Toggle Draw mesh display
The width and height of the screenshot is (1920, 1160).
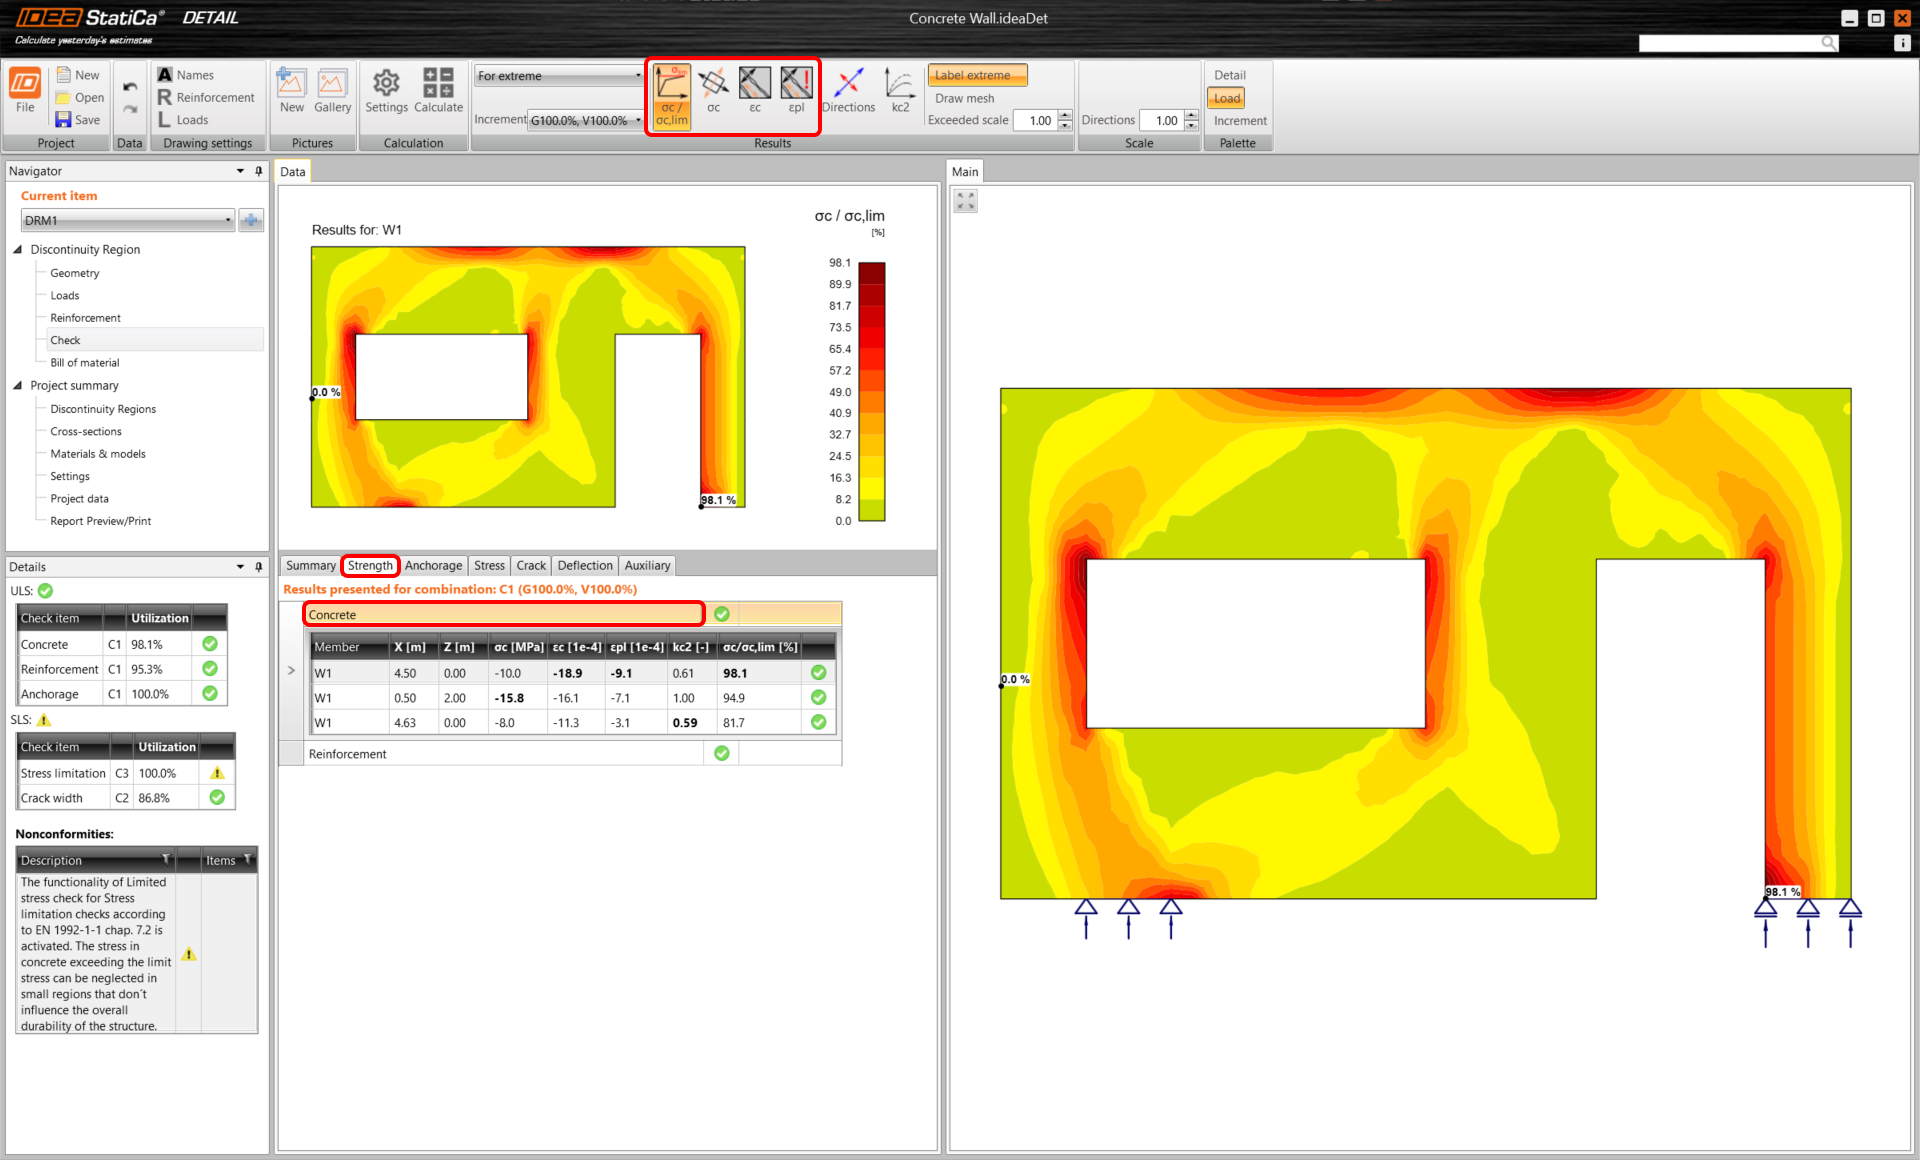tap(964, 98)
